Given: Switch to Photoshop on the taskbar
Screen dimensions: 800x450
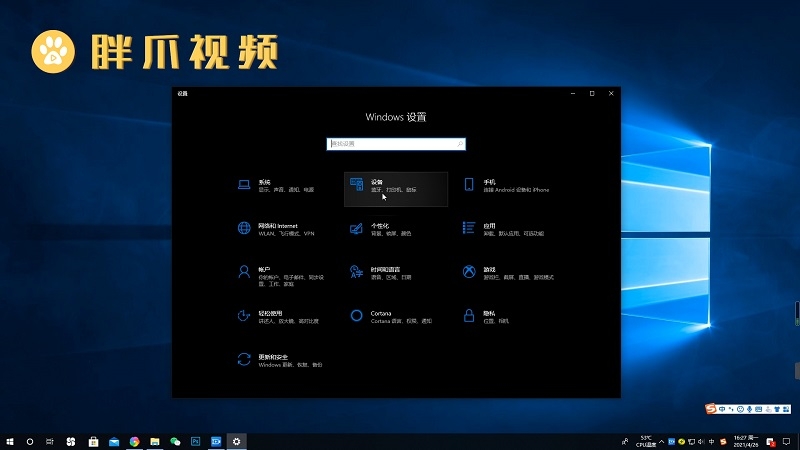Looking at the screenshot, I should click(195, 442).
